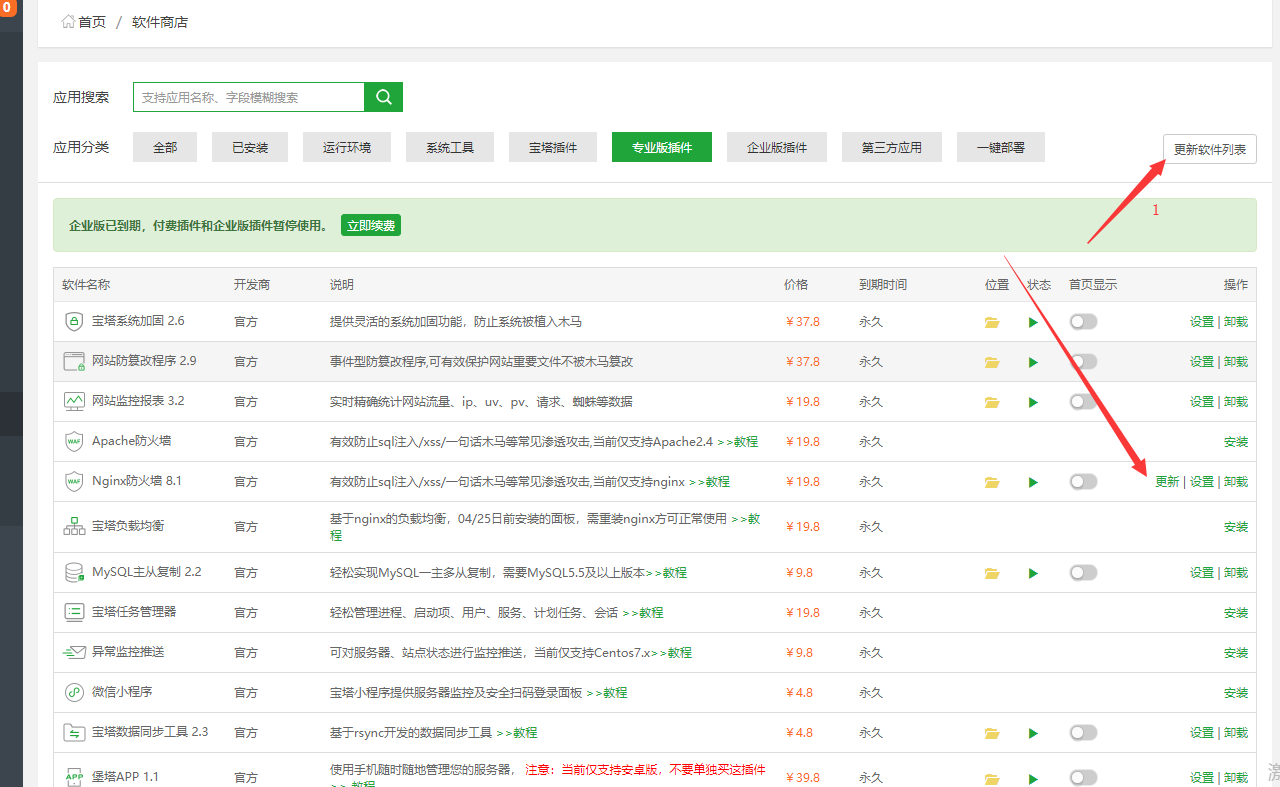Switch to the 已安装 category tab
The height and width of the screenshot is (787, 1280).
pos(249,146)
